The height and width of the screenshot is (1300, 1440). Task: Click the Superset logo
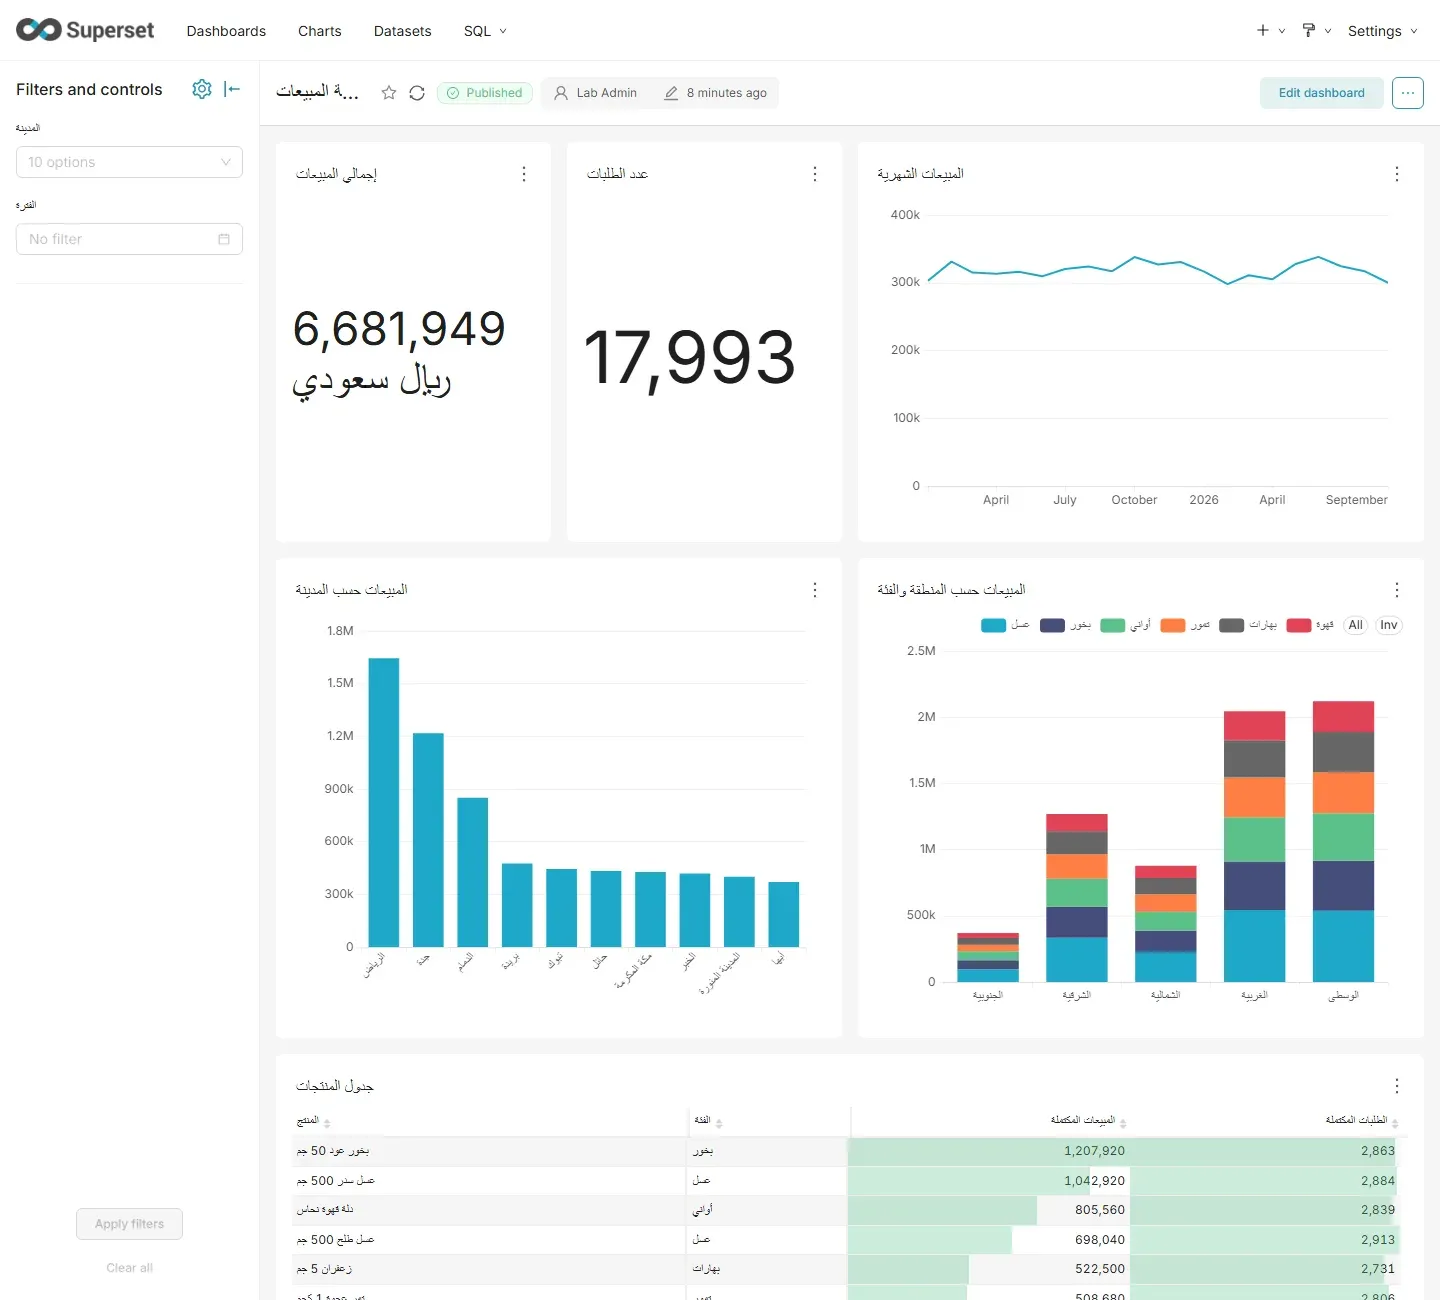coord(85,30)
